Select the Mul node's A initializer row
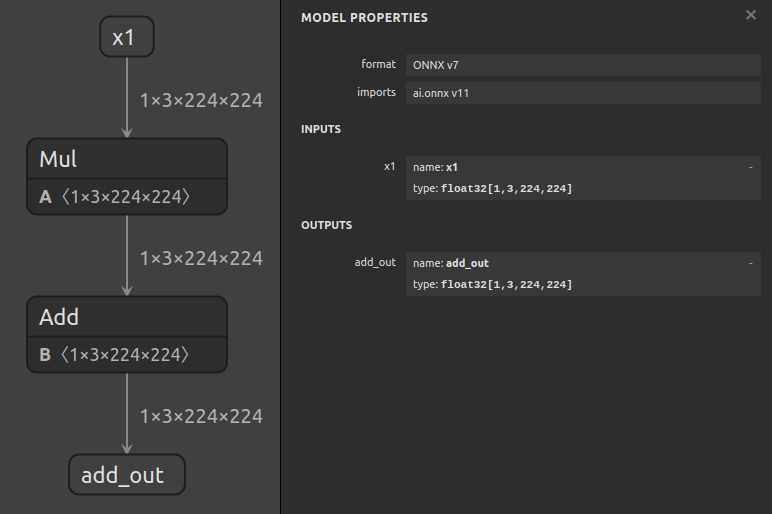The image size is (772, 514). pos(126,197)
